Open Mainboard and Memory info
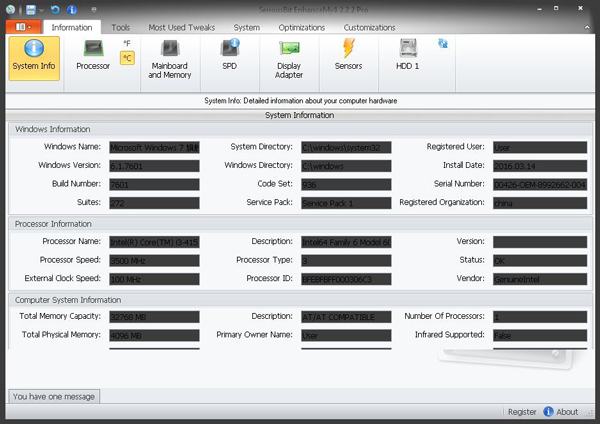This screenshot has height=424, width=600. (x=170, y=60)
